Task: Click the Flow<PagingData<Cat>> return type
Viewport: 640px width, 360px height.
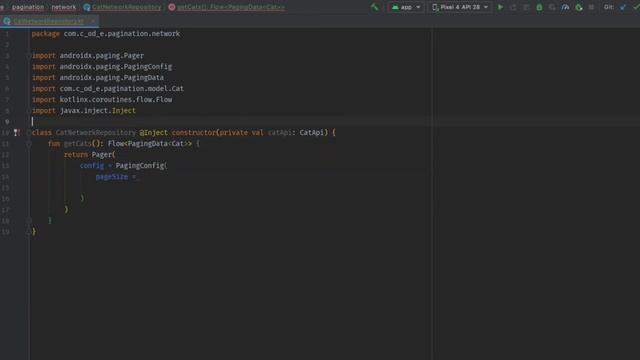Action: pos(150,144)
